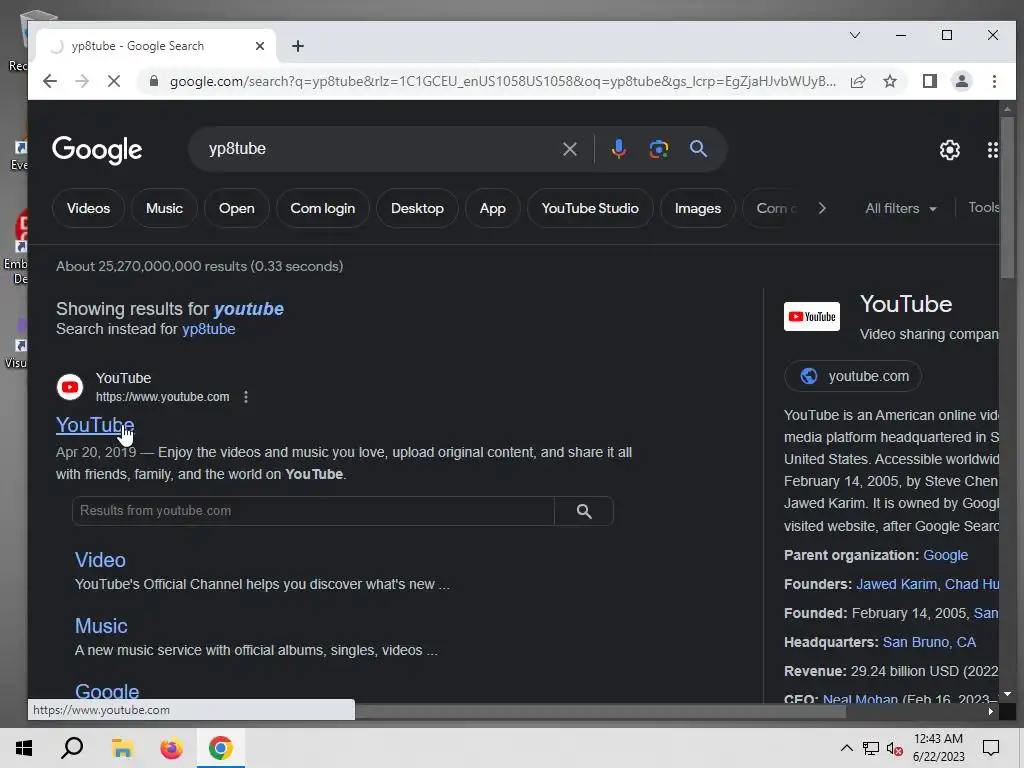Search by image with Google Lens
The width and height of the screenshot is (1024, 768).
tap(658, 149)
